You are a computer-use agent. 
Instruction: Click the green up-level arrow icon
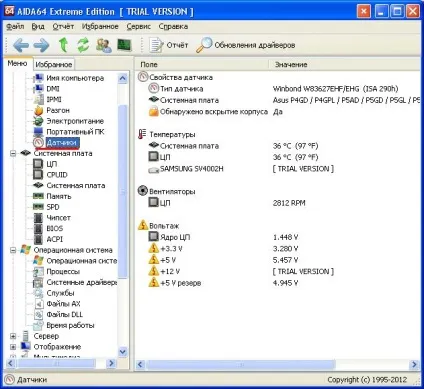pyautogui.click(x=63, y=45)
